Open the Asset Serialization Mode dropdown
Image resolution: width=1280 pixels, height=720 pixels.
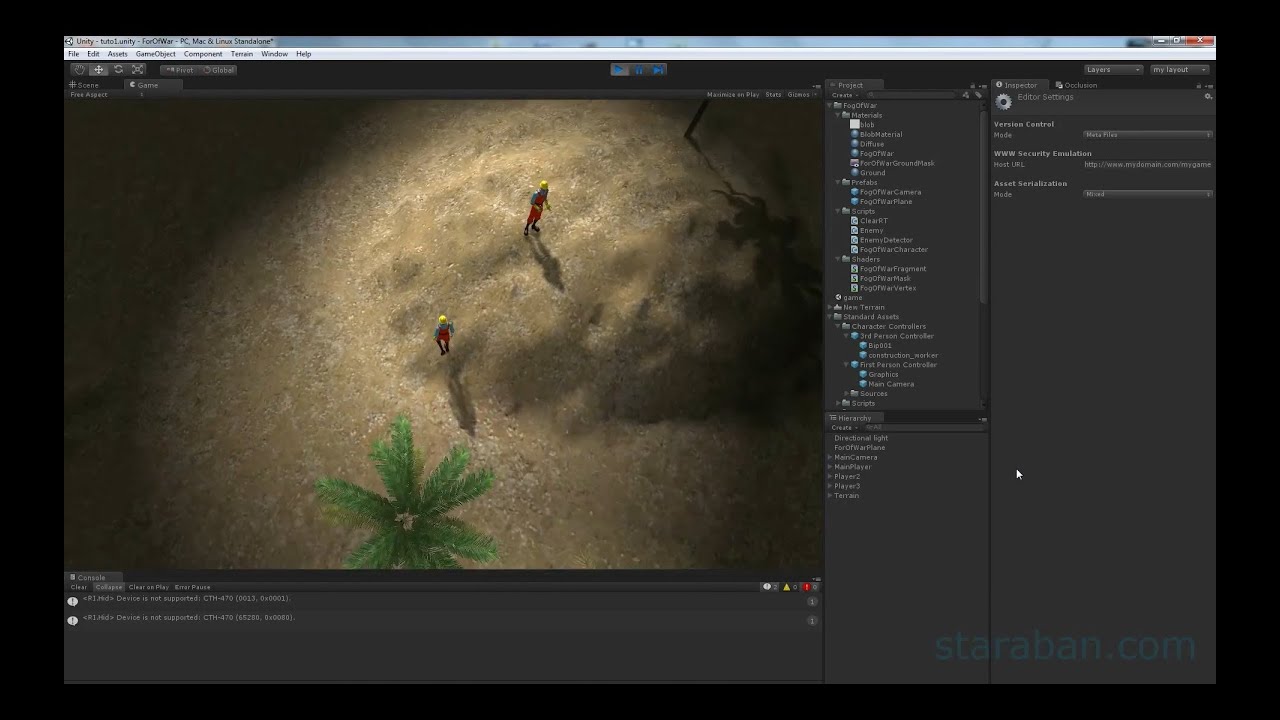[1147, 194]
